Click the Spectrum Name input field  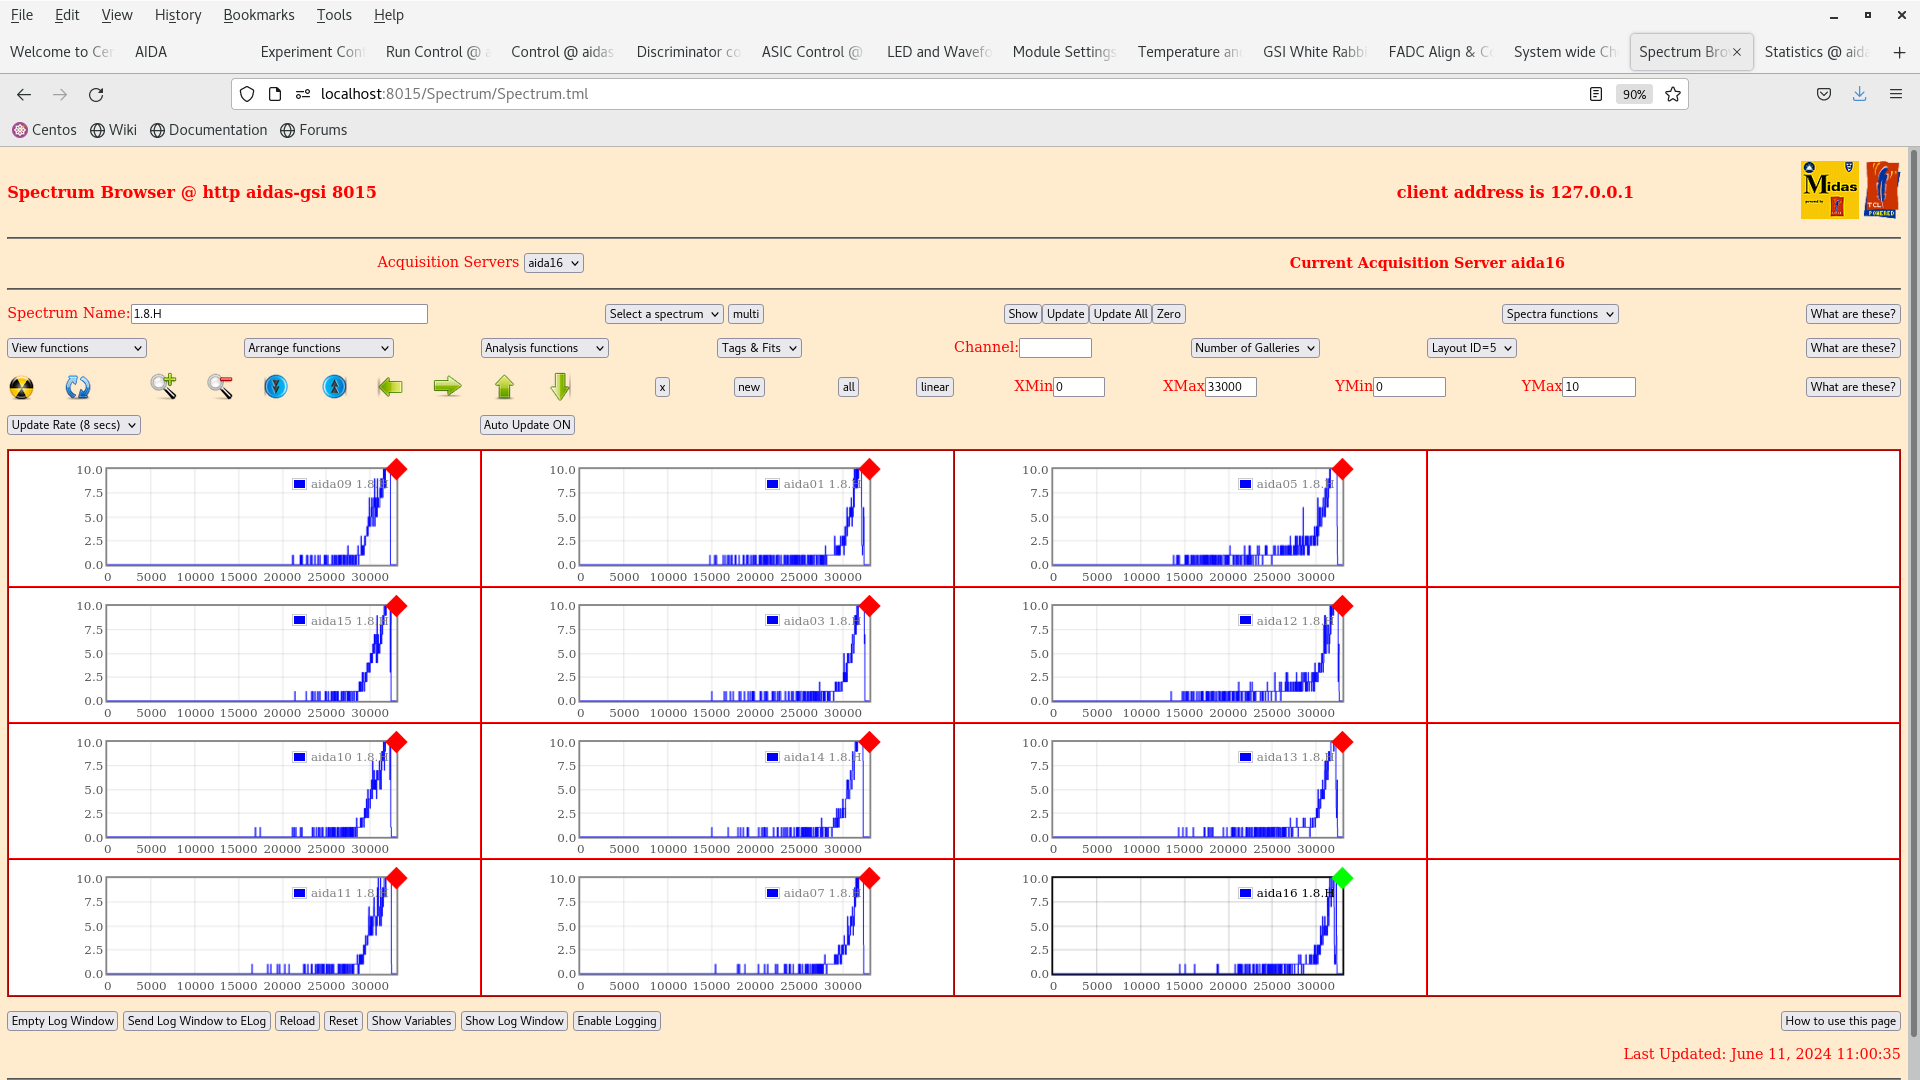coord(279,314)
